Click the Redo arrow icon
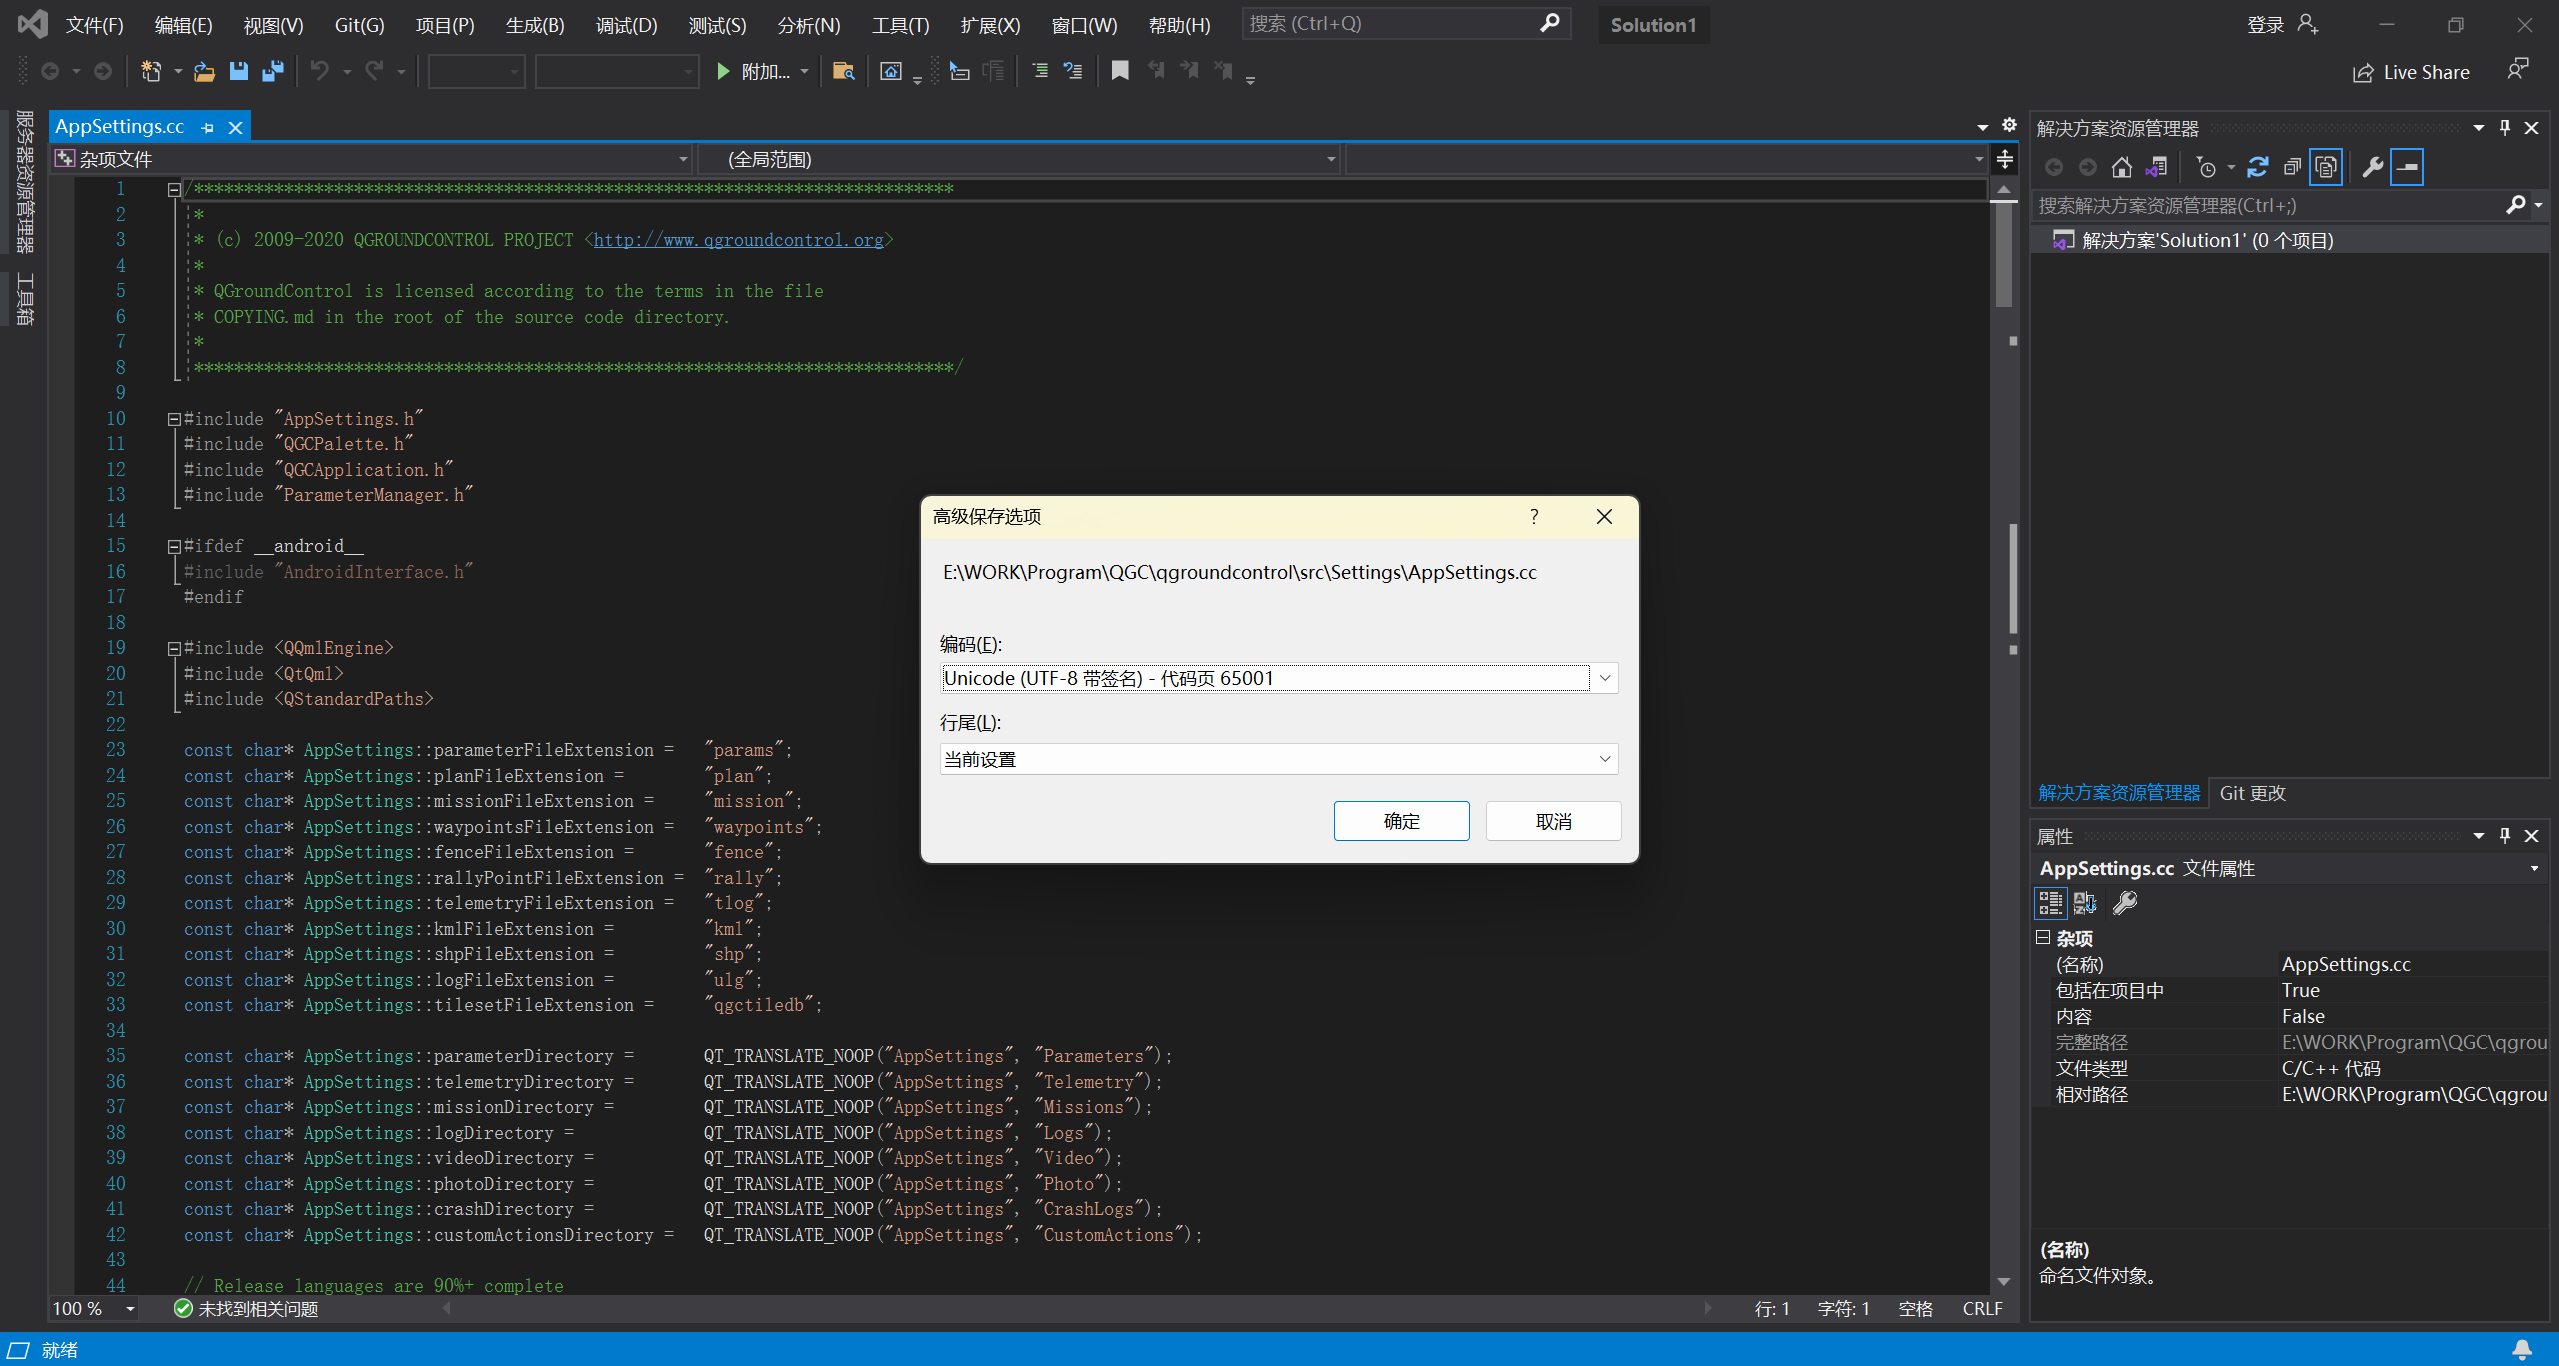Image resolution: width=2559 pixels, height=1366 pixels. 374,71
